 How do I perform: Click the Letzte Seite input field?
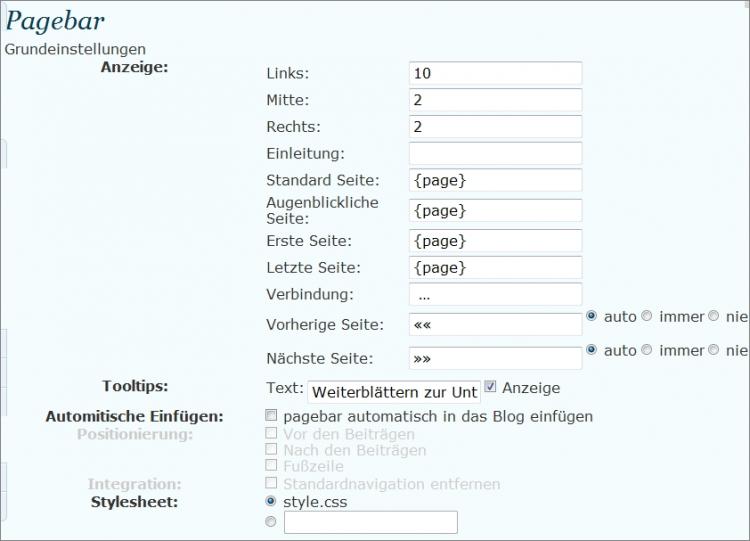495,268
